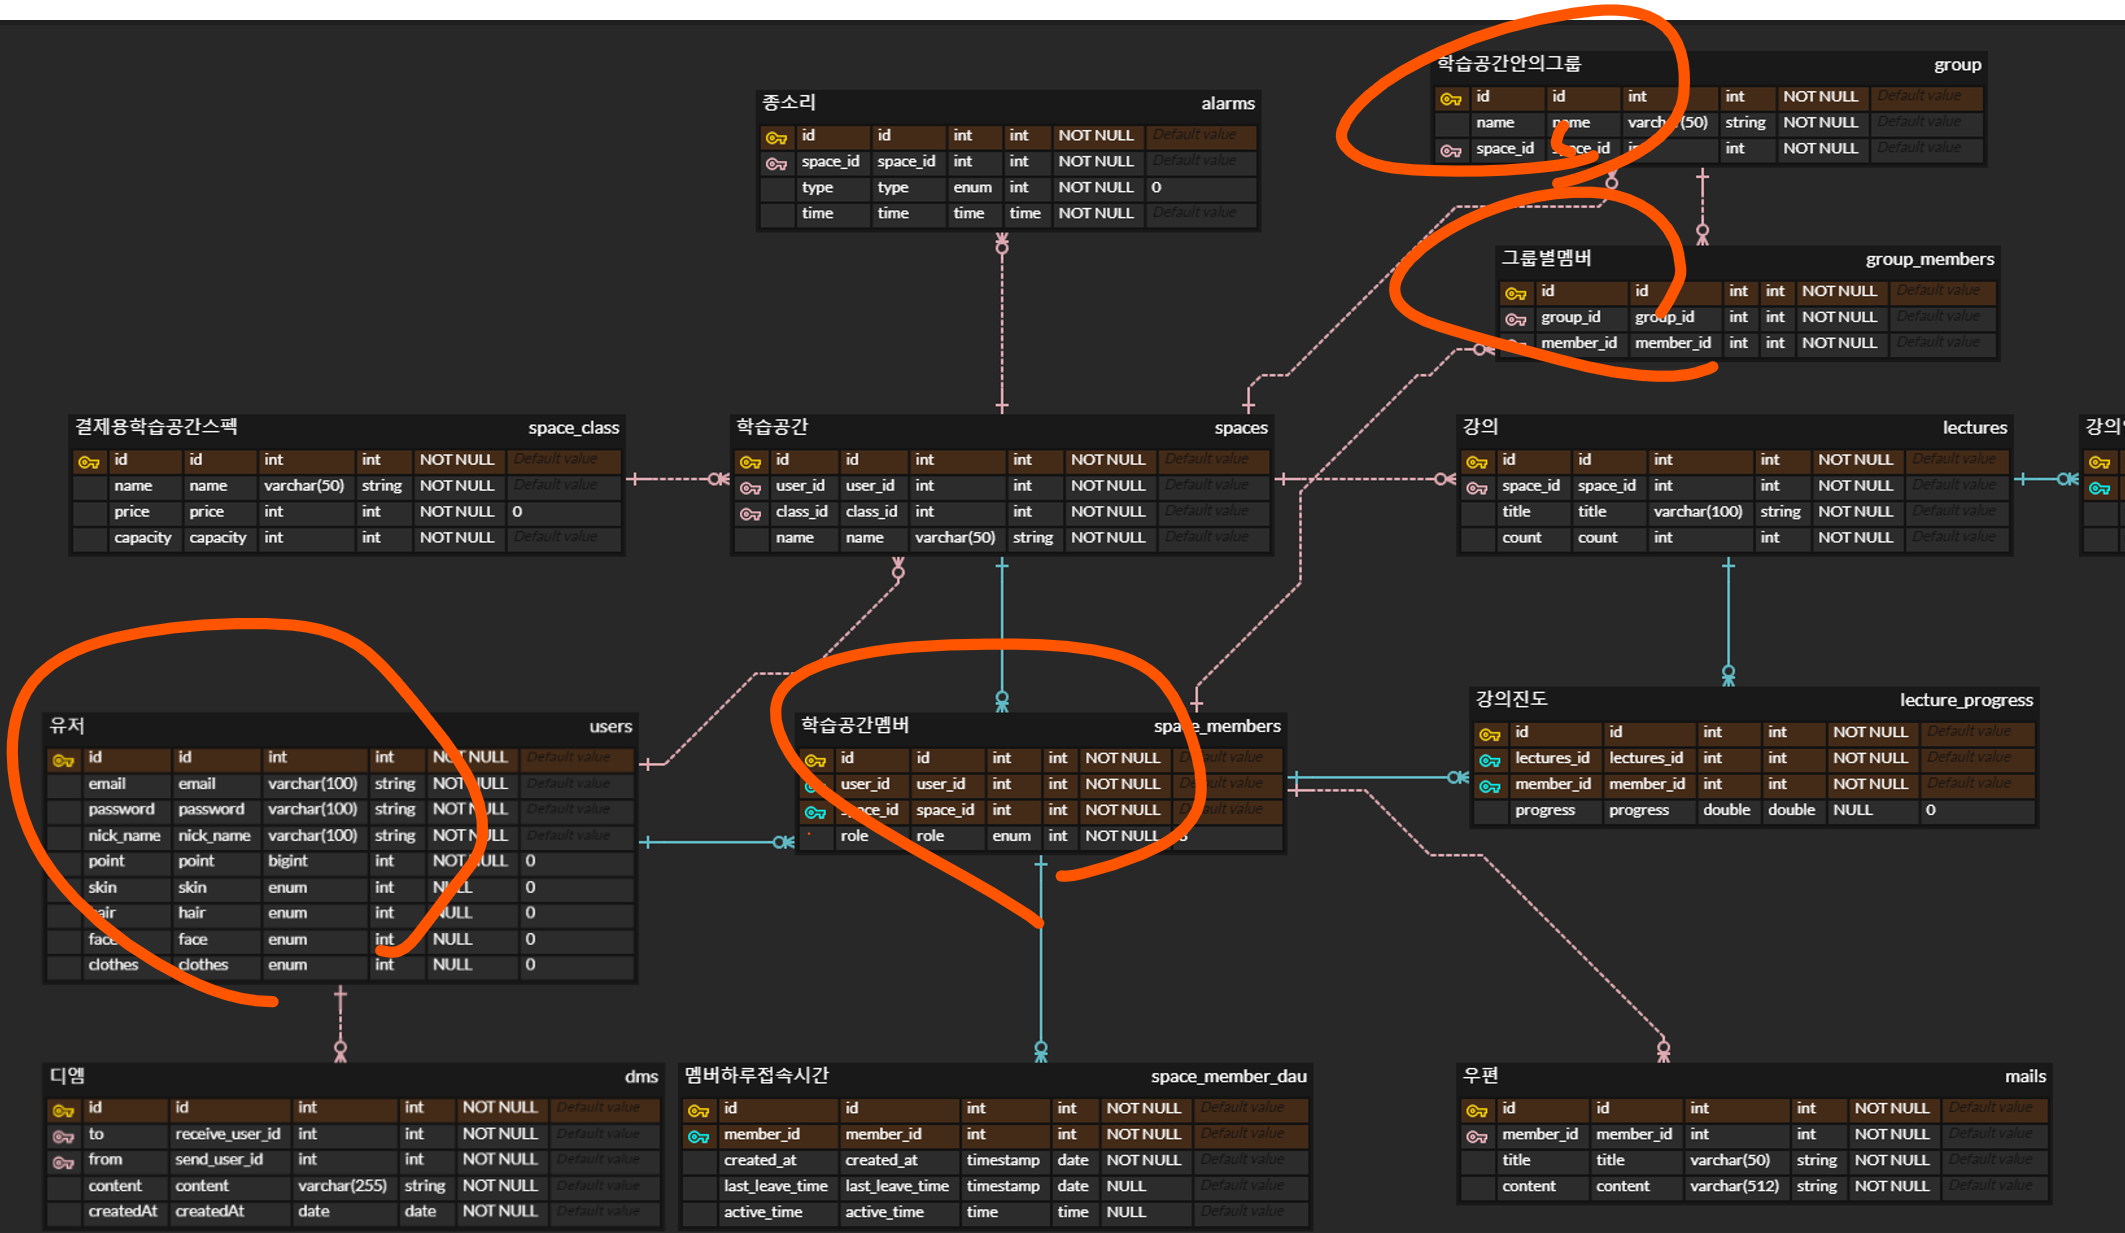This screenshot has height=1233, width=2125.
Task: Toggle NULL on lecture_progress progress column
Action: click(1852, 810)
